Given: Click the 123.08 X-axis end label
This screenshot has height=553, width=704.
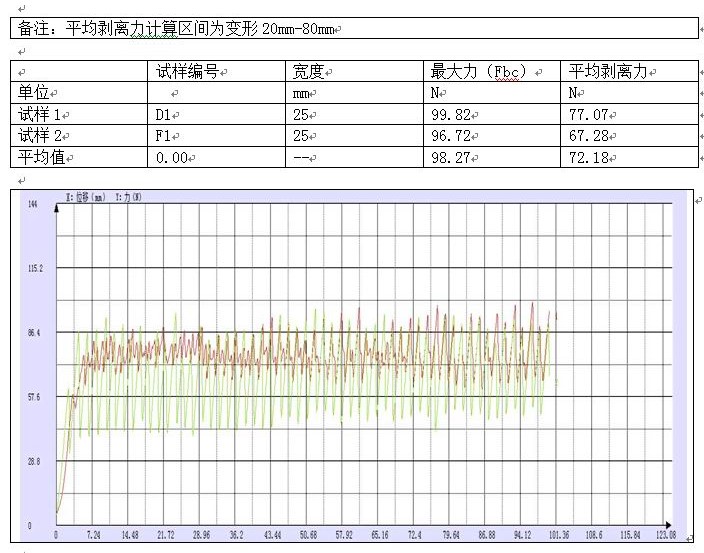Looking at the screenshot, I should point(665,536).
